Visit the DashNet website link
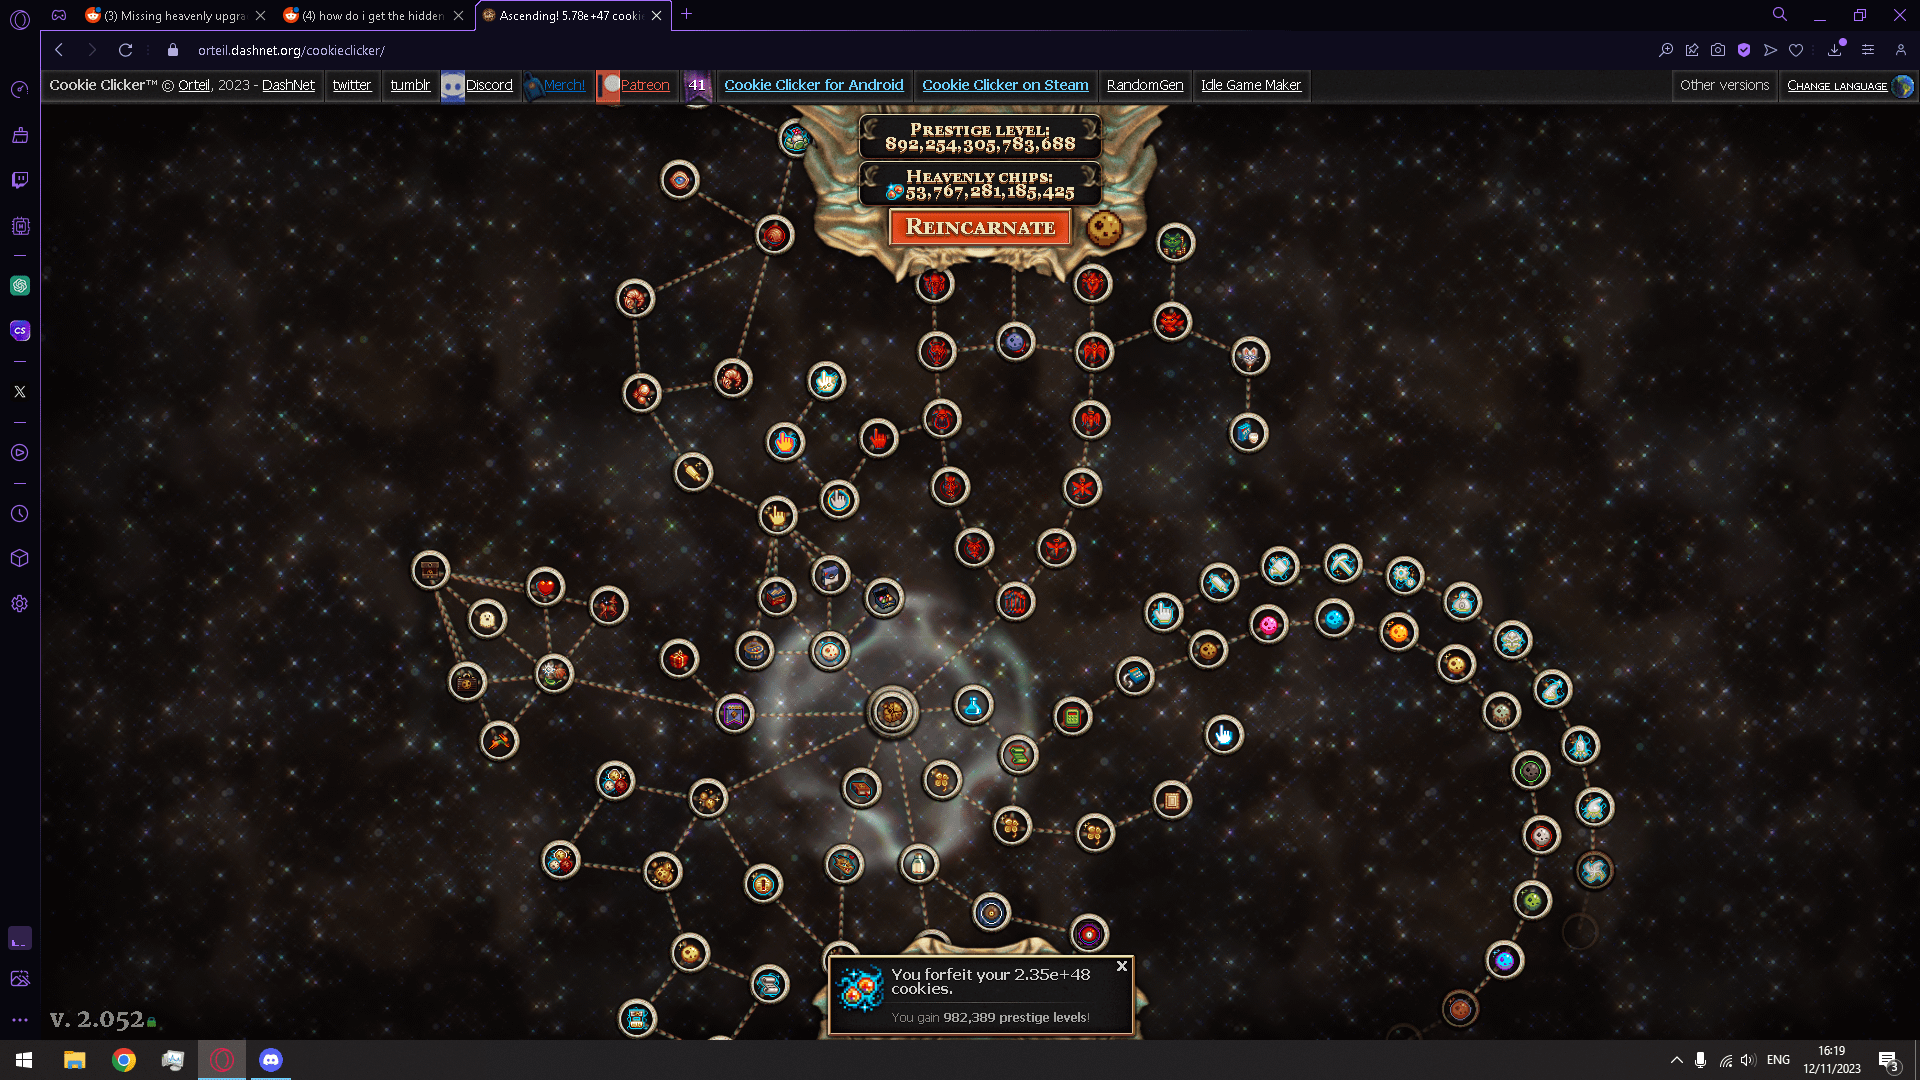Viewport: 1920px width, 1080px height. pyautogui.click(x=287, y=84)
